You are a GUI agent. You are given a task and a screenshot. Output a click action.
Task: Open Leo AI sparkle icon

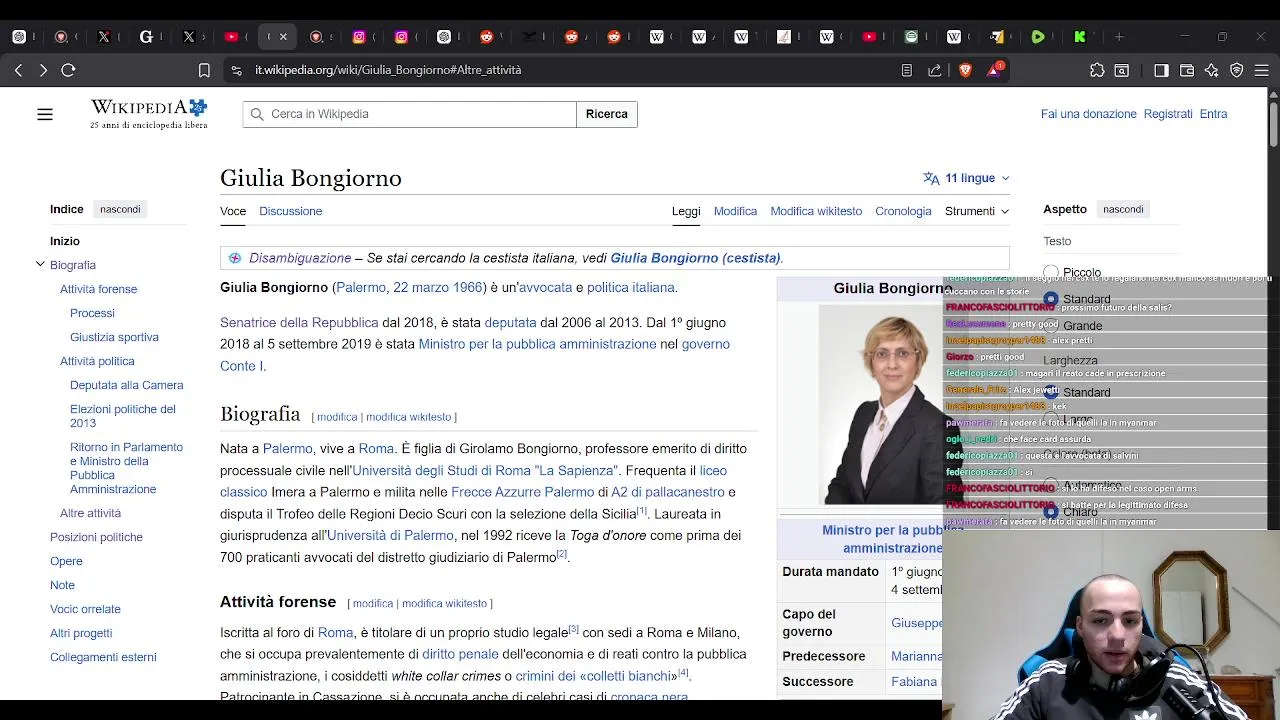click(1212, 70)
